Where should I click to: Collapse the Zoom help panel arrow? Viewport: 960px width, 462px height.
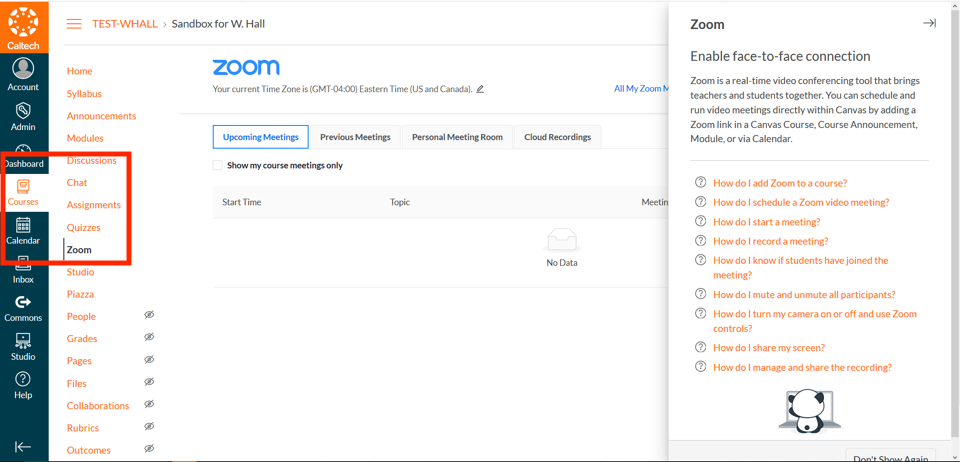(x=929, y=23)
